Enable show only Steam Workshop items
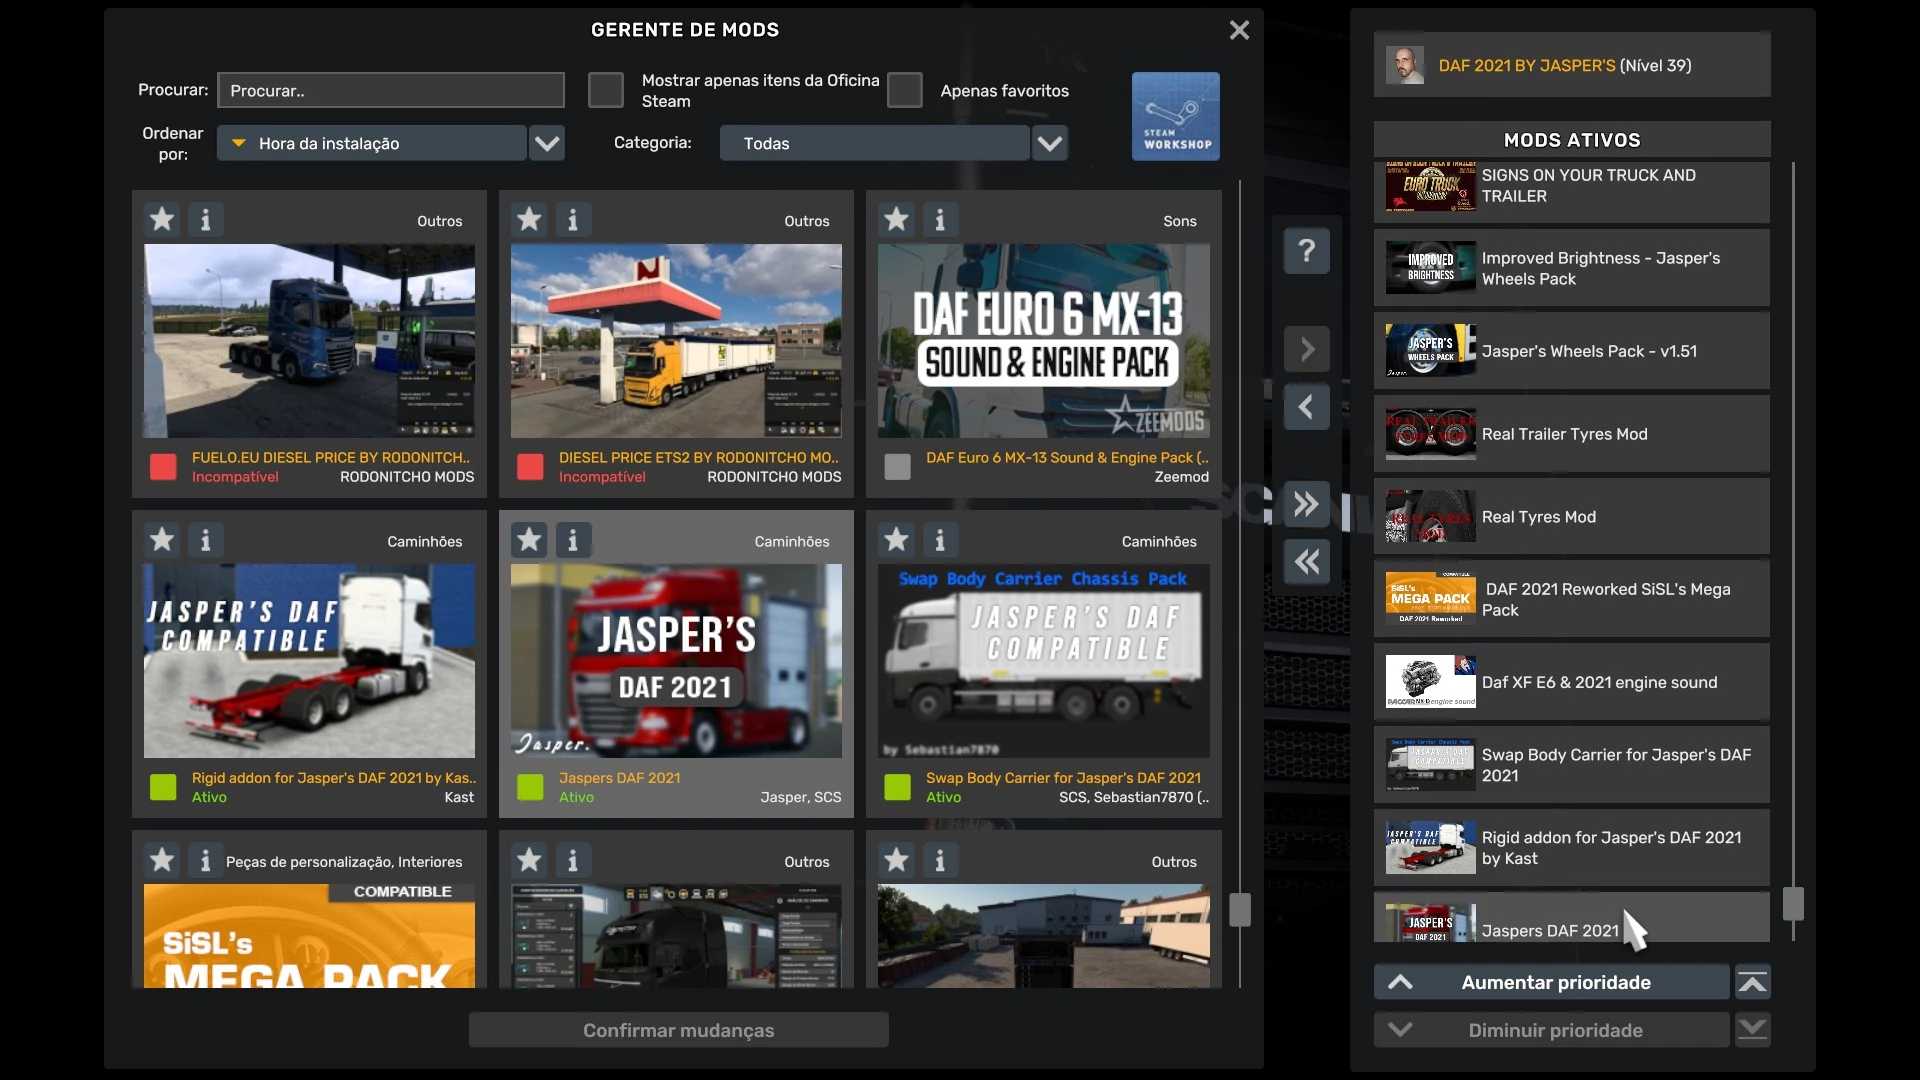 tap(606, 90)
